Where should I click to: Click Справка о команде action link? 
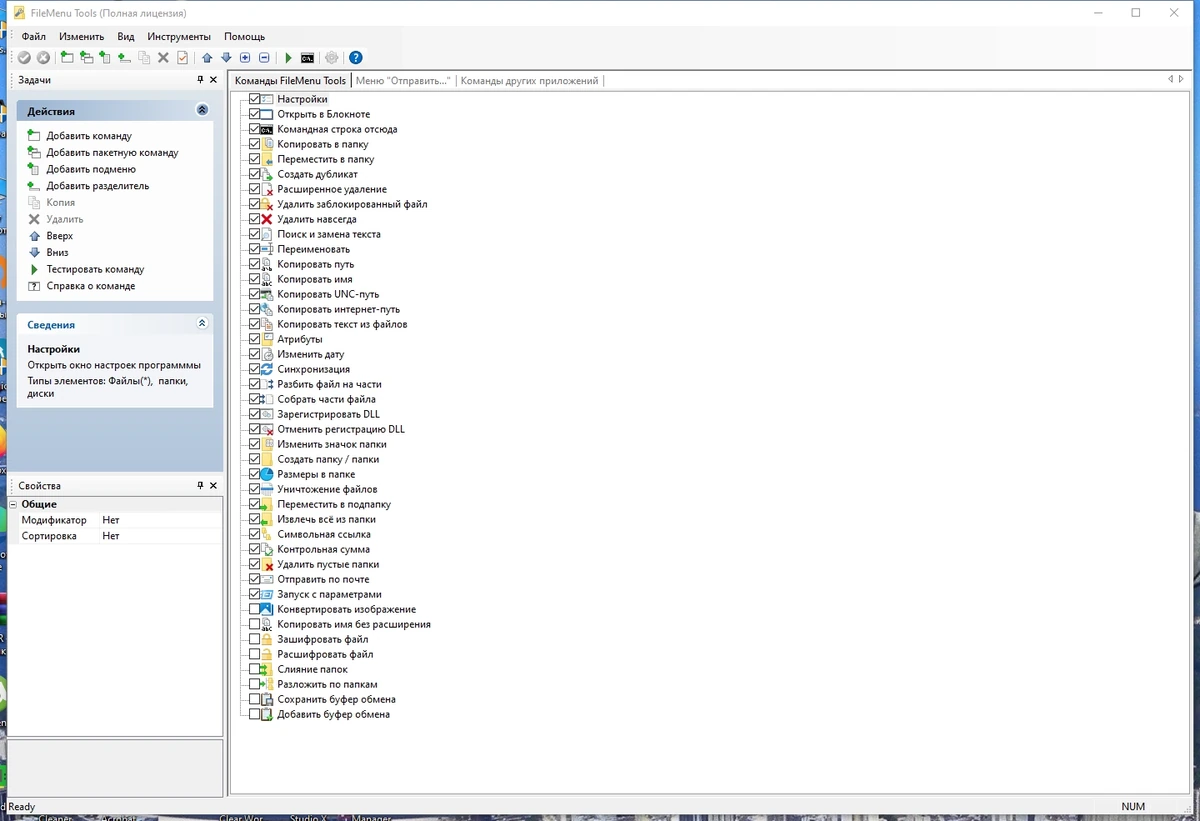coord(91,286)
